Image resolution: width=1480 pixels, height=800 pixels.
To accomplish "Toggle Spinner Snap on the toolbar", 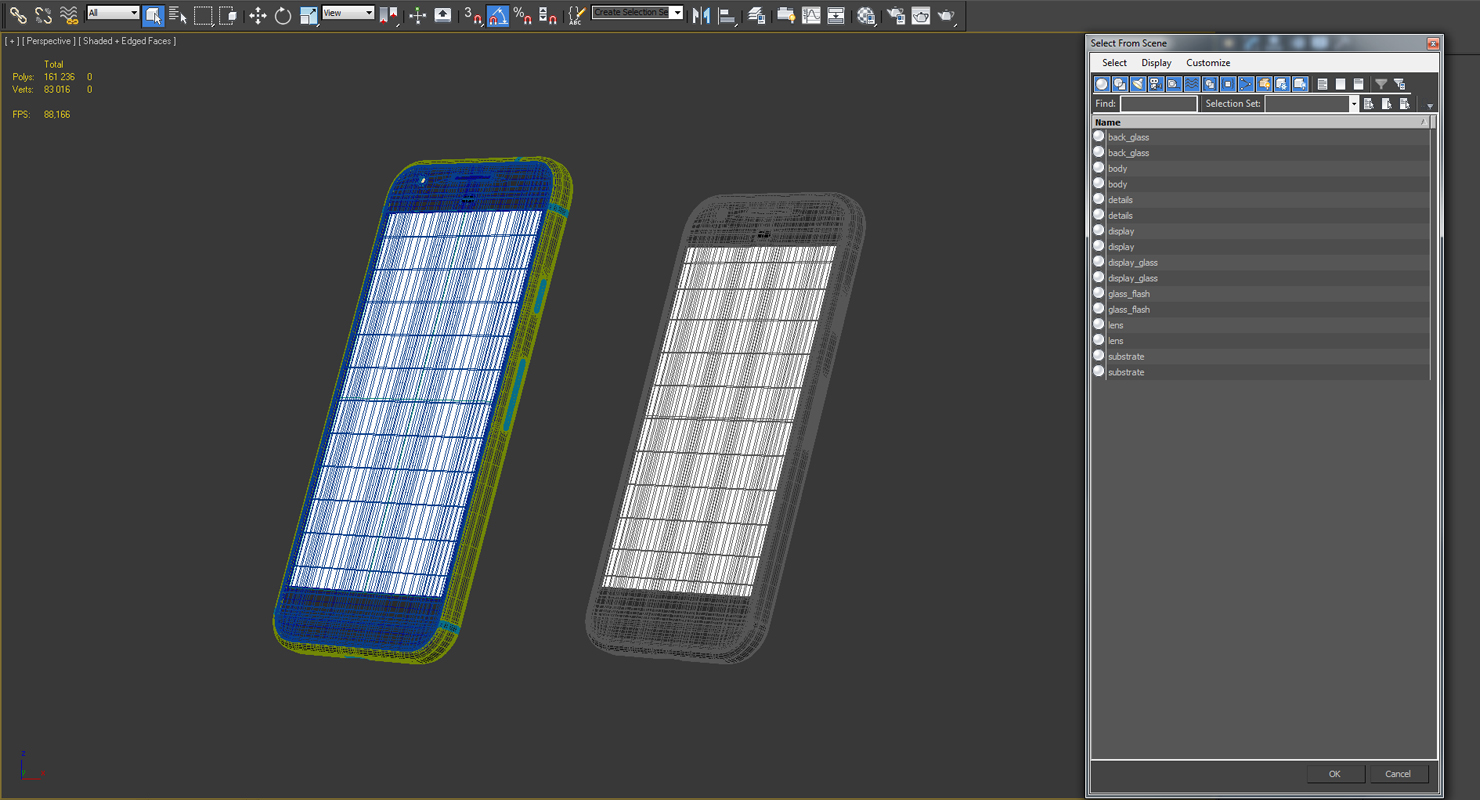I will click(x=548, y=15).
